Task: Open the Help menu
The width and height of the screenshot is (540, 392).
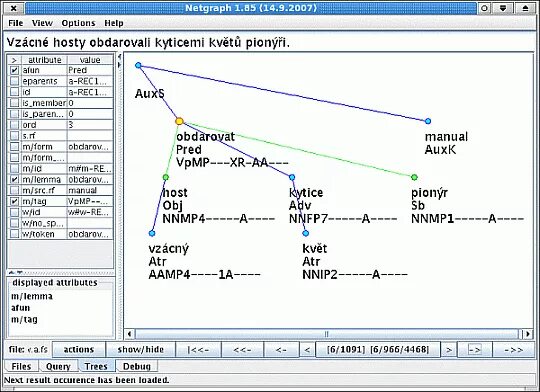Action: click(x=114, y=23)
